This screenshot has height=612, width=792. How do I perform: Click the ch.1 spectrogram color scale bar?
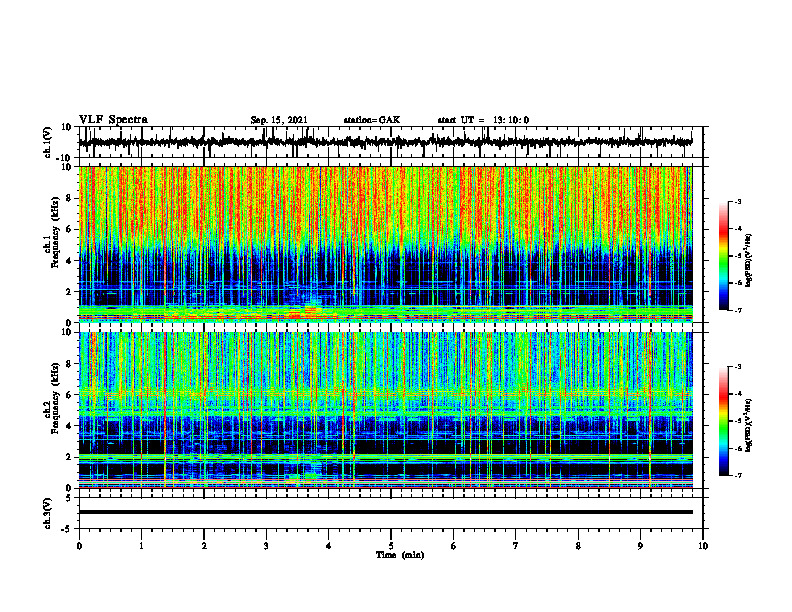click(x=723, y=256)
